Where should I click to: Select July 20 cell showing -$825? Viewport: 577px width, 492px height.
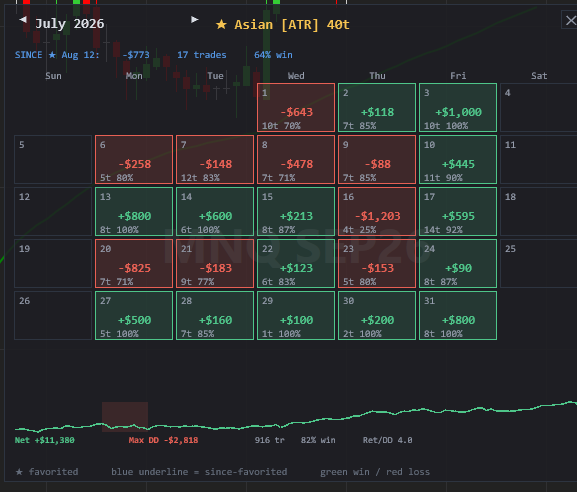[x=134, y=263]
